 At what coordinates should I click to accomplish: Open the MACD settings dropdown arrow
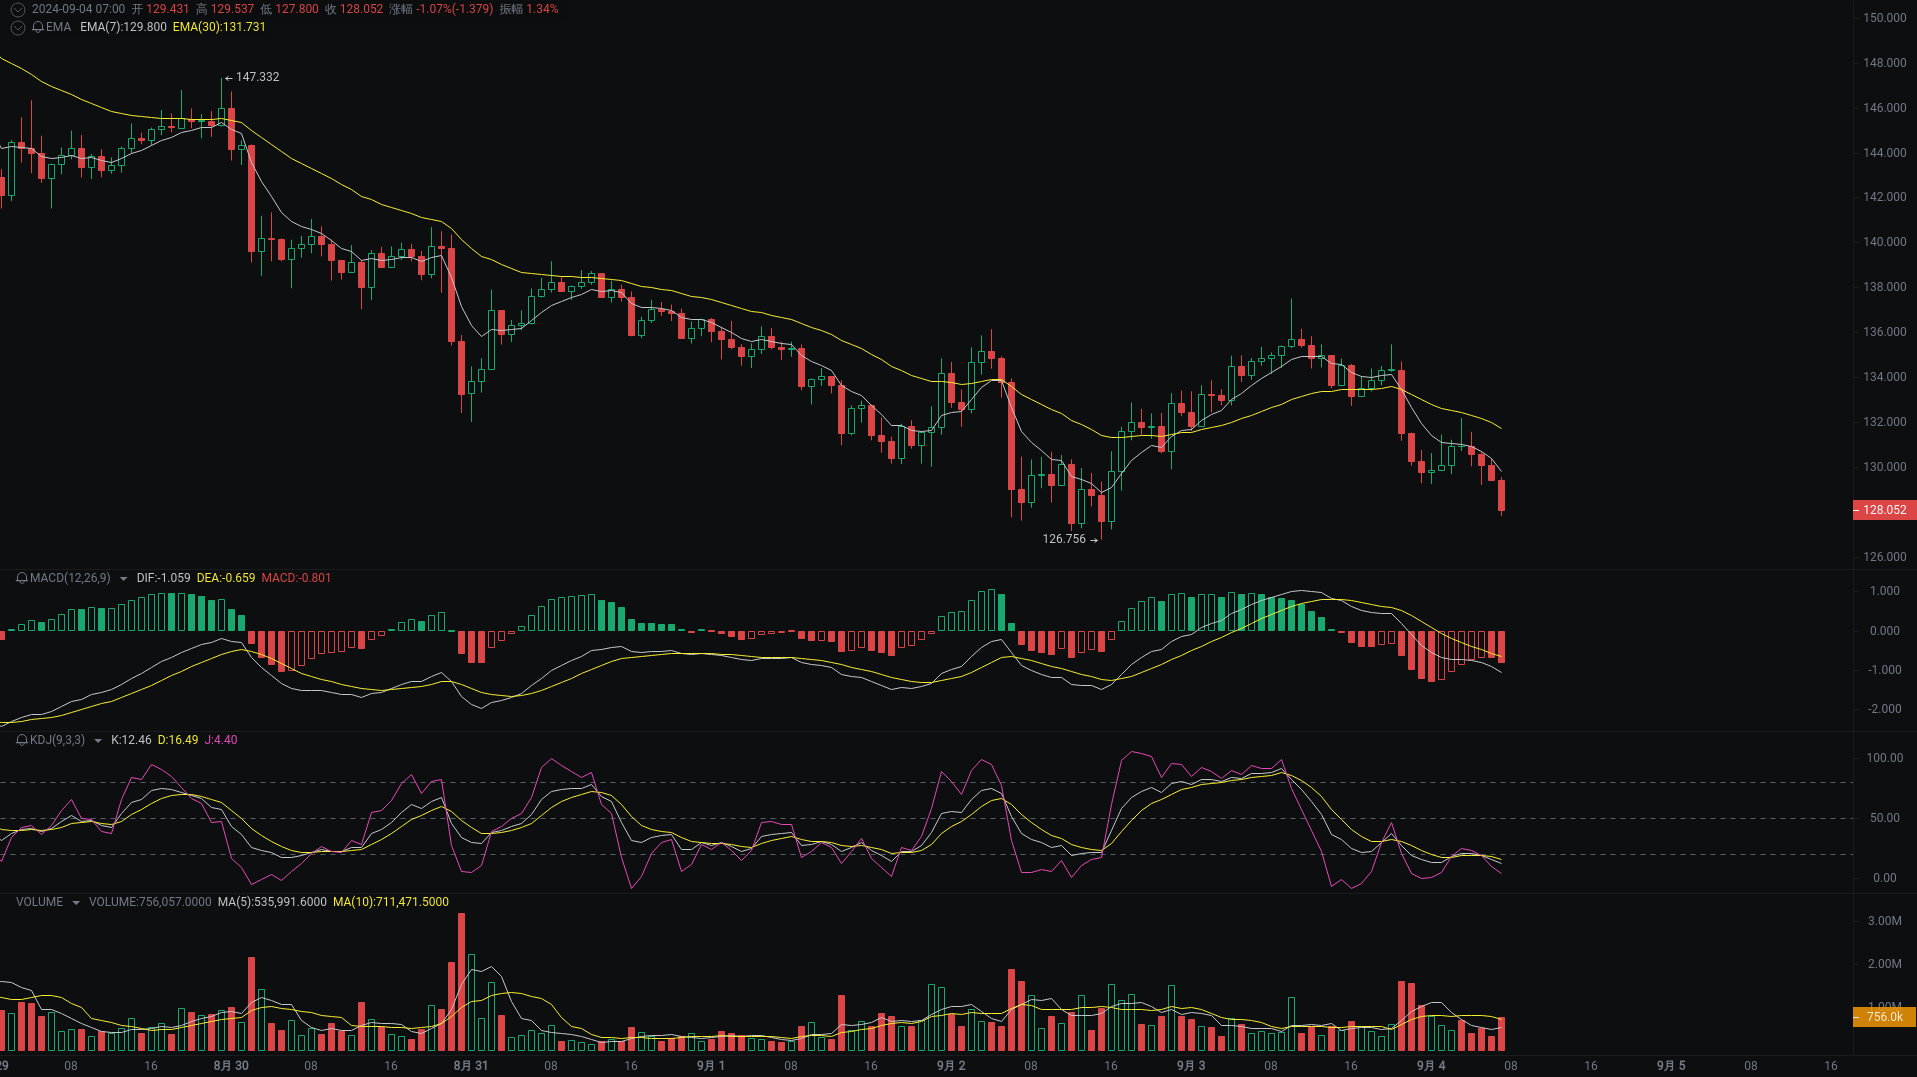[123, 578]
